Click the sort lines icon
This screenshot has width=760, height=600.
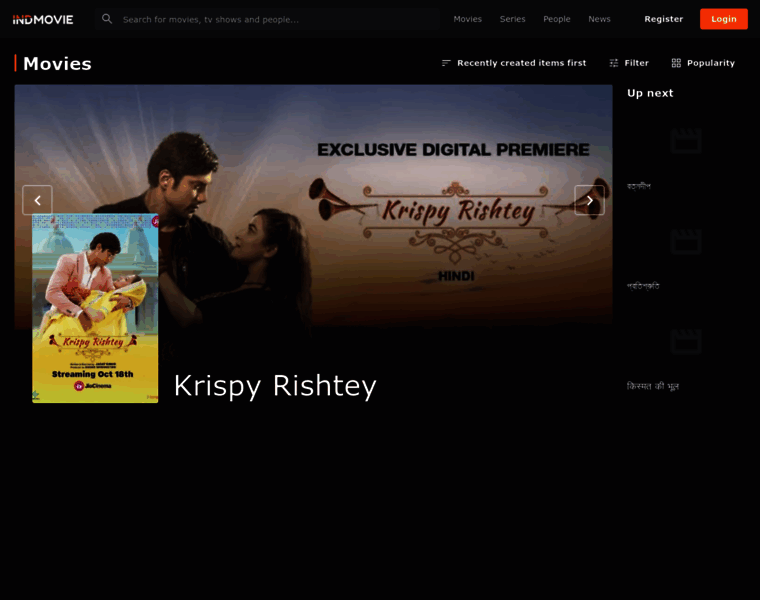click(446, 63)
